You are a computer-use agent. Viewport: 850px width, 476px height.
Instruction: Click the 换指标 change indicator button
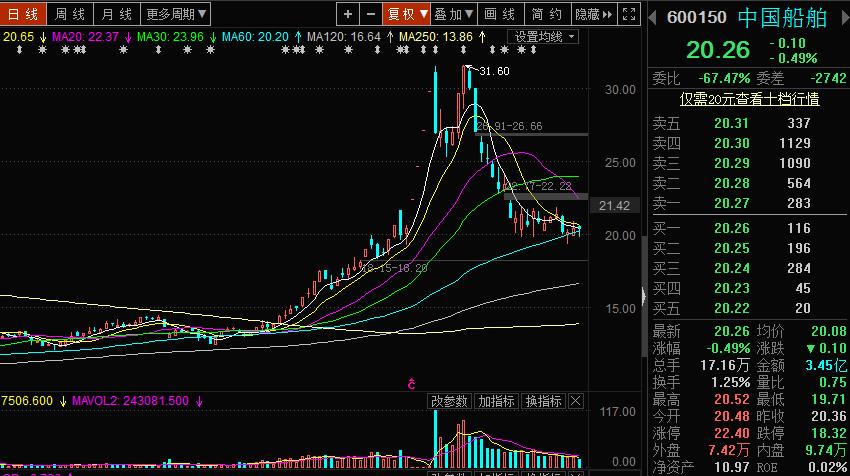[544, 401]
